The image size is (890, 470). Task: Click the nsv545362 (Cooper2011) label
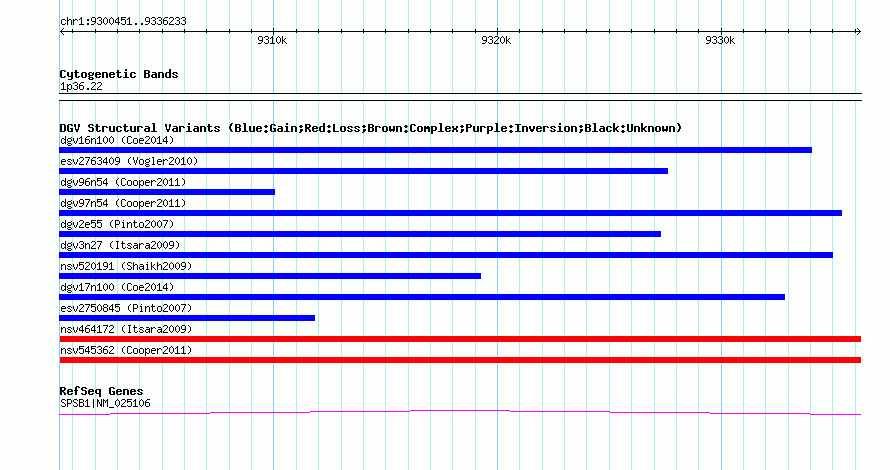coord(126,350)
